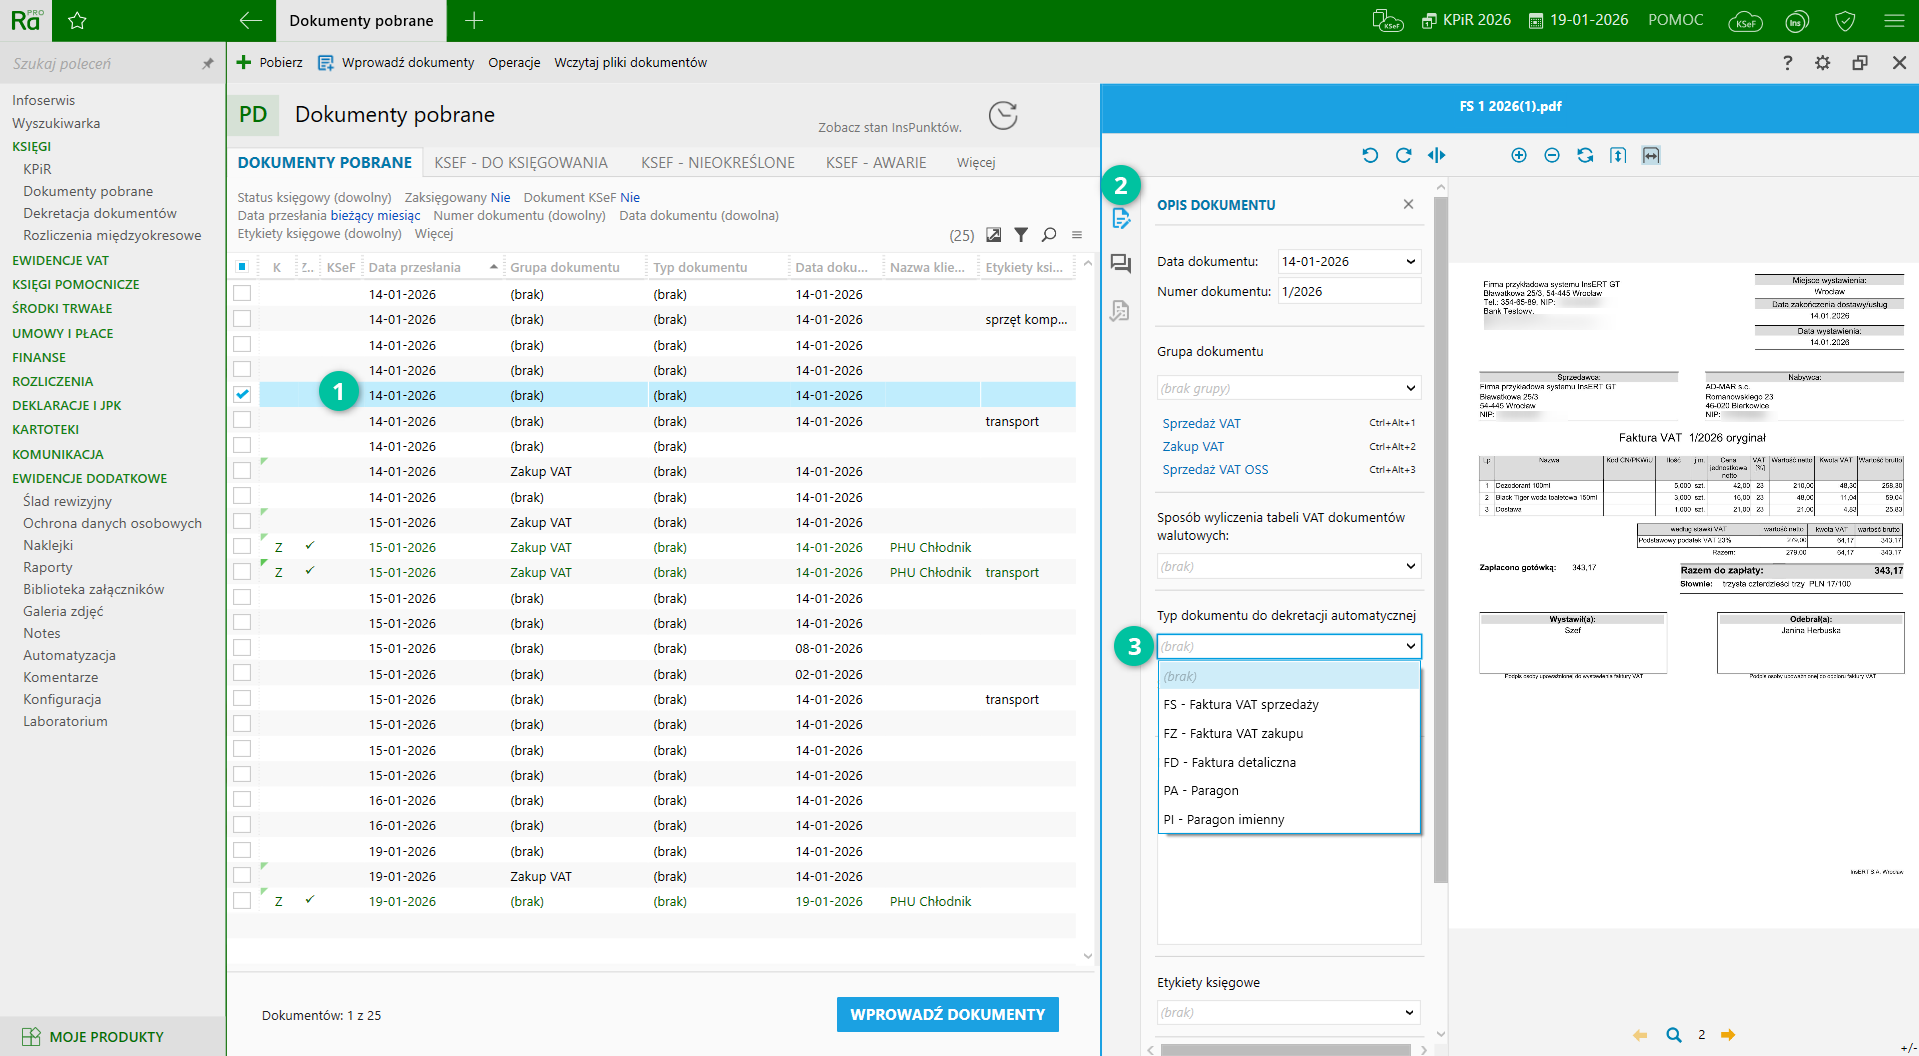Click the search magnifier above the table
Viewport: 1919px width, 1056px height.
coord(1048,235)
